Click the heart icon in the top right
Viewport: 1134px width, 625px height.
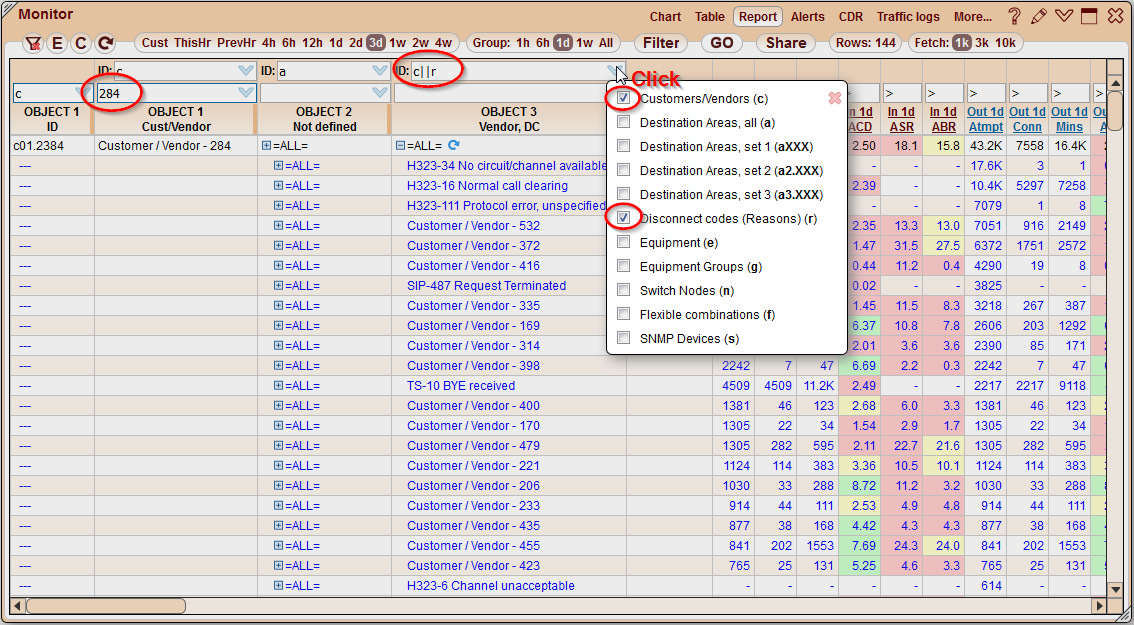coord(1062,17)
